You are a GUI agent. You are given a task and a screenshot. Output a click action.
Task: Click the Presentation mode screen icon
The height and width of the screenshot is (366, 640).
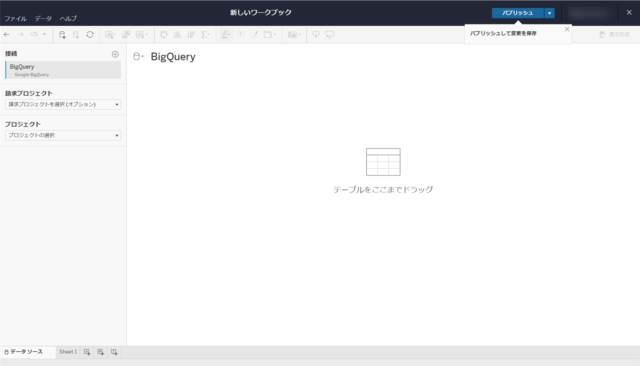point(330,35)
